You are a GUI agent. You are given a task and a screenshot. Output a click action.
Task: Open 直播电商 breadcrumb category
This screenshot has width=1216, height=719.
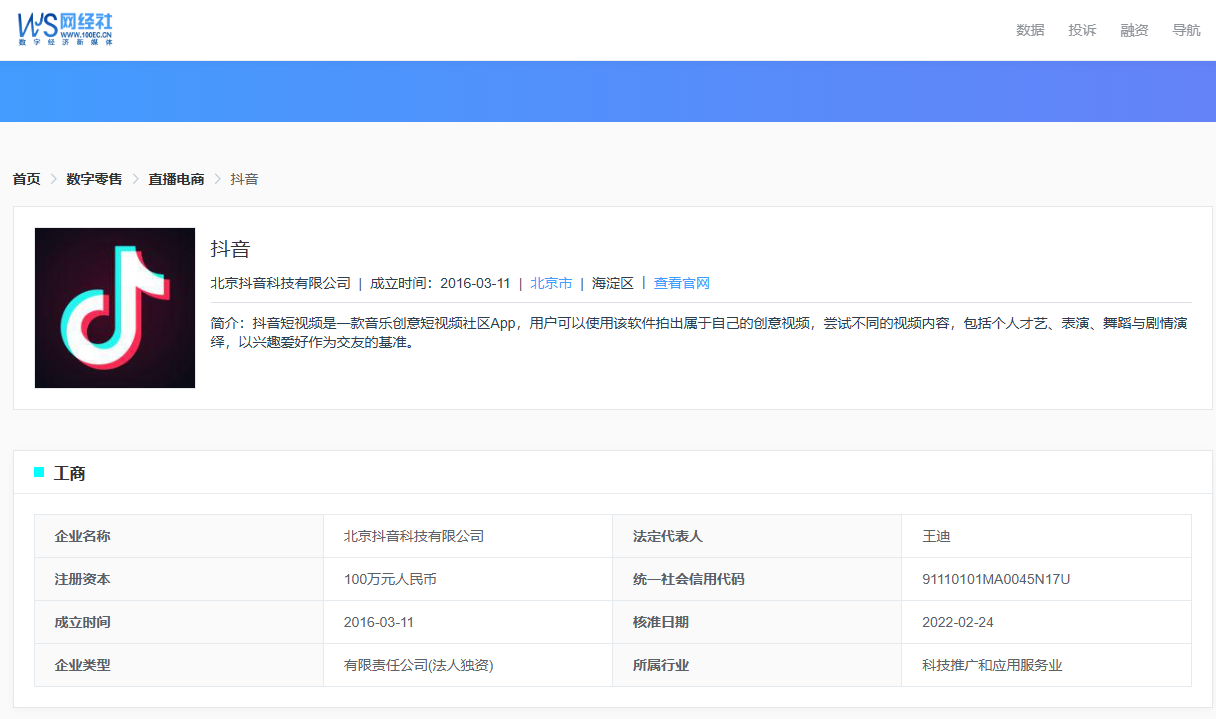pos(176,179)
